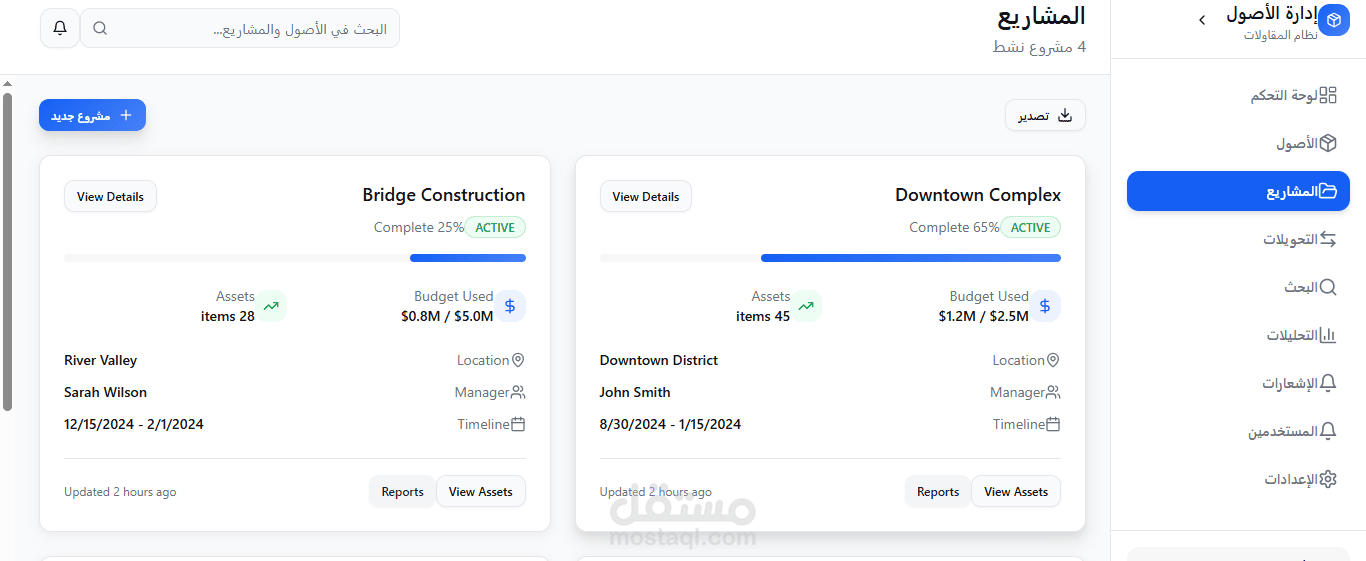Click the notification bell icon in the header
1366x561 pixels.
[60, 28]
